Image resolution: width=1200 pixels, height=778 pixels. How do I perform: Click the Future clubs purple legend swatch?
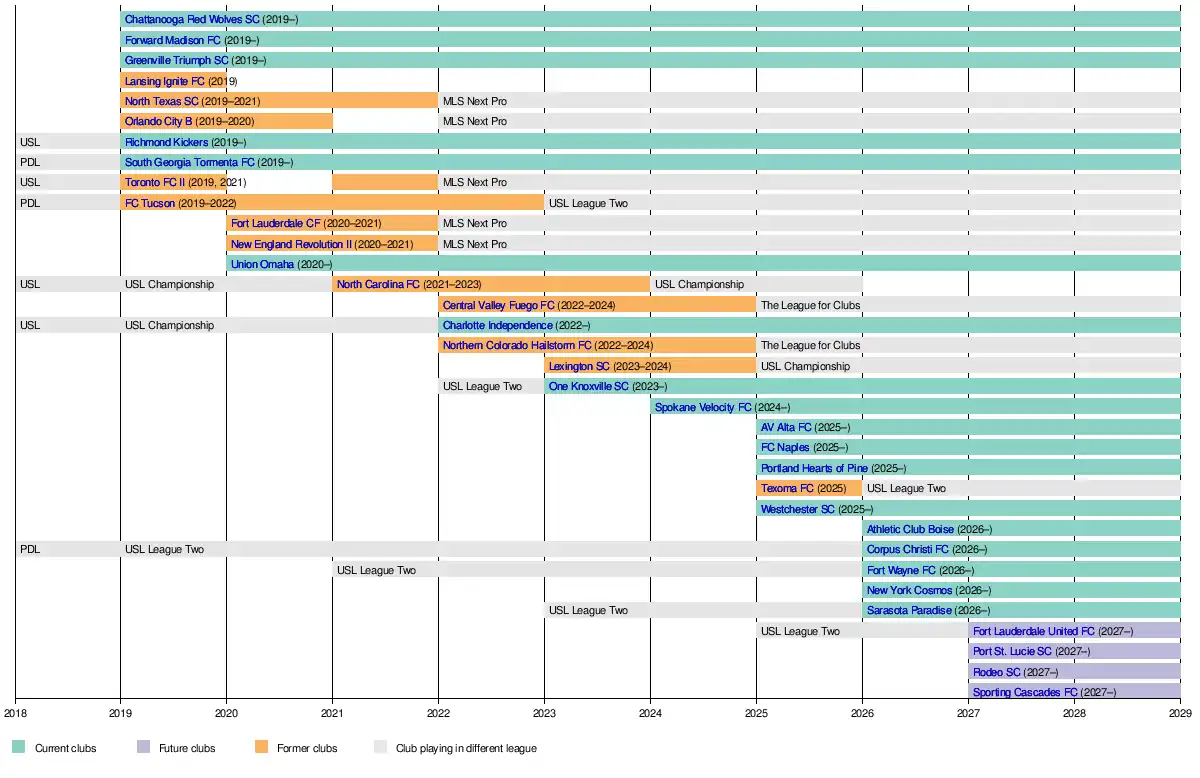click(142, 747)
